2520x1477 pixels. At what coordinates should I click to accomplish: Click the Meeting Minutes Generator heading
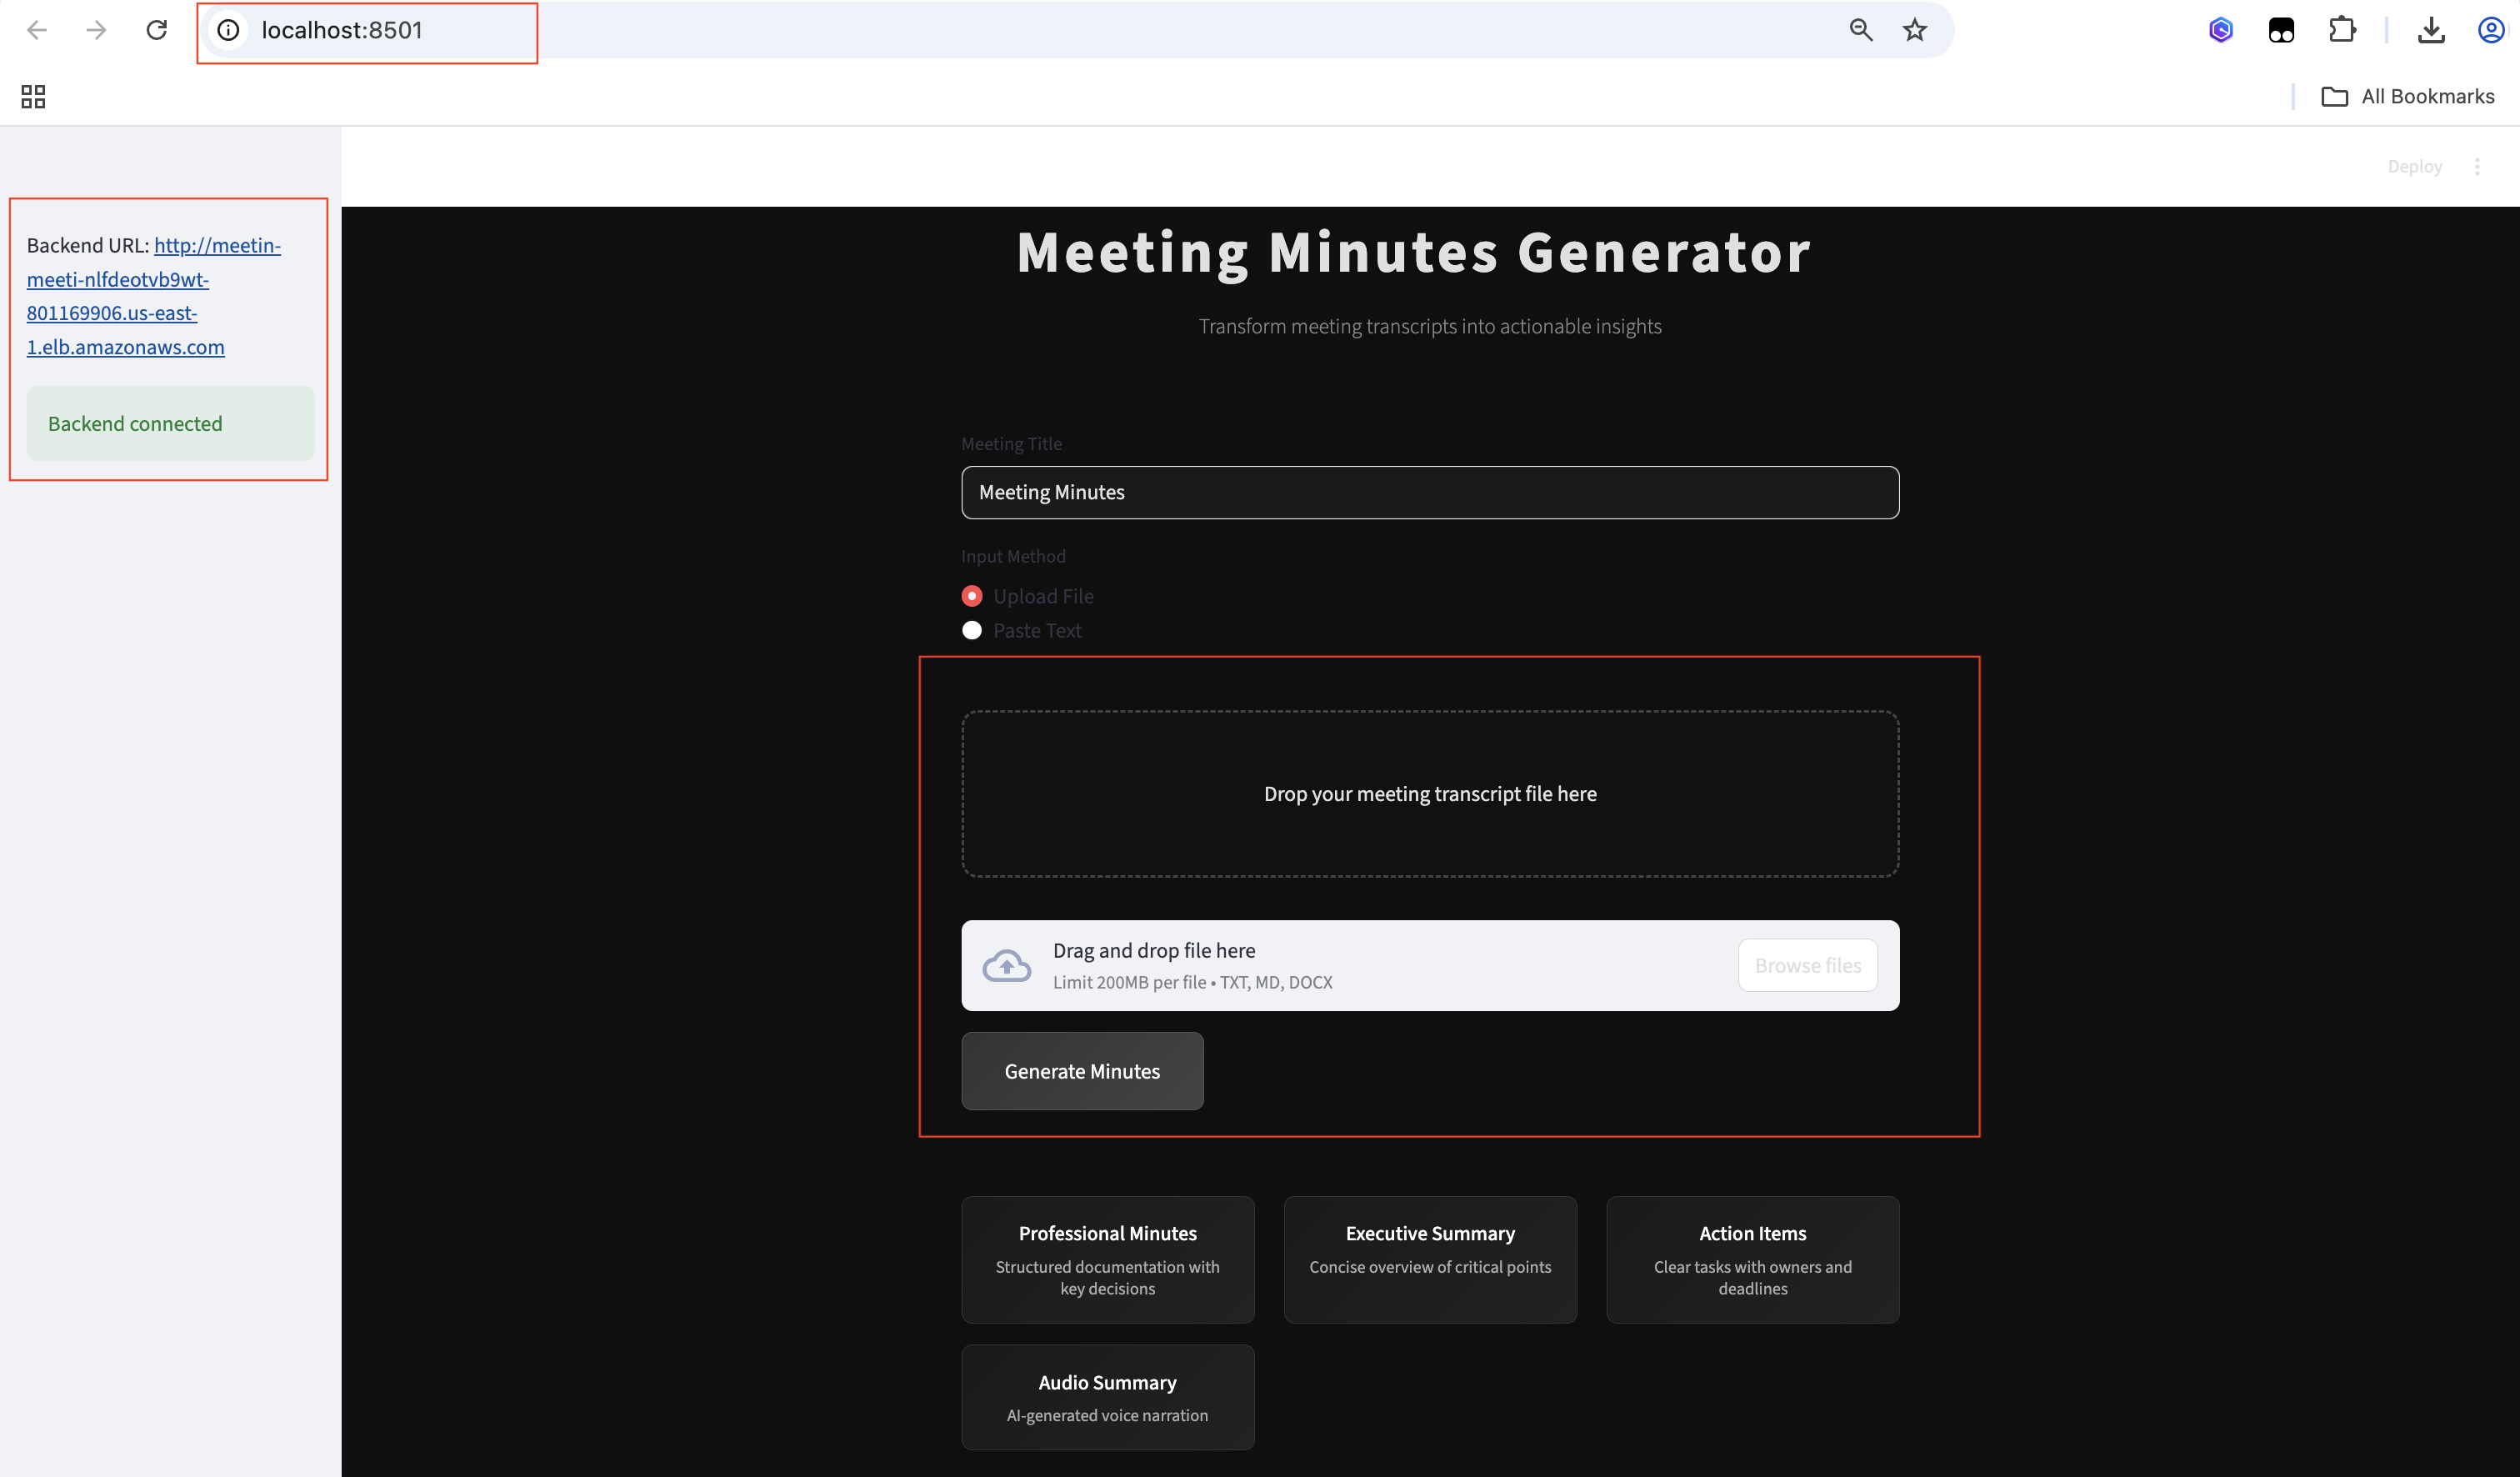tap(1413, 252)
